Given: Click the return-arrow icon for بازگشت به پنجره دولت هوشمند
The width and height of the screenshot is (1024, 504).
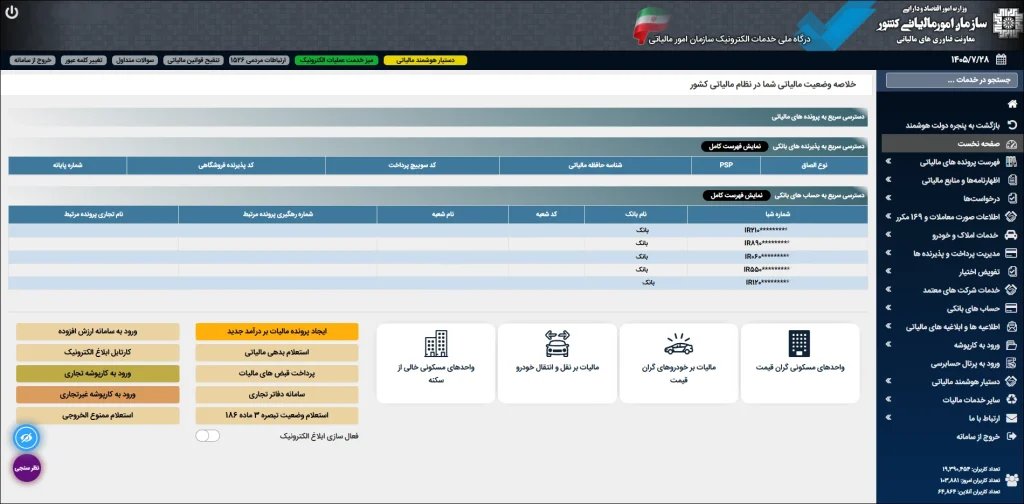Looking at the screenshot, I should (1012, 124).
